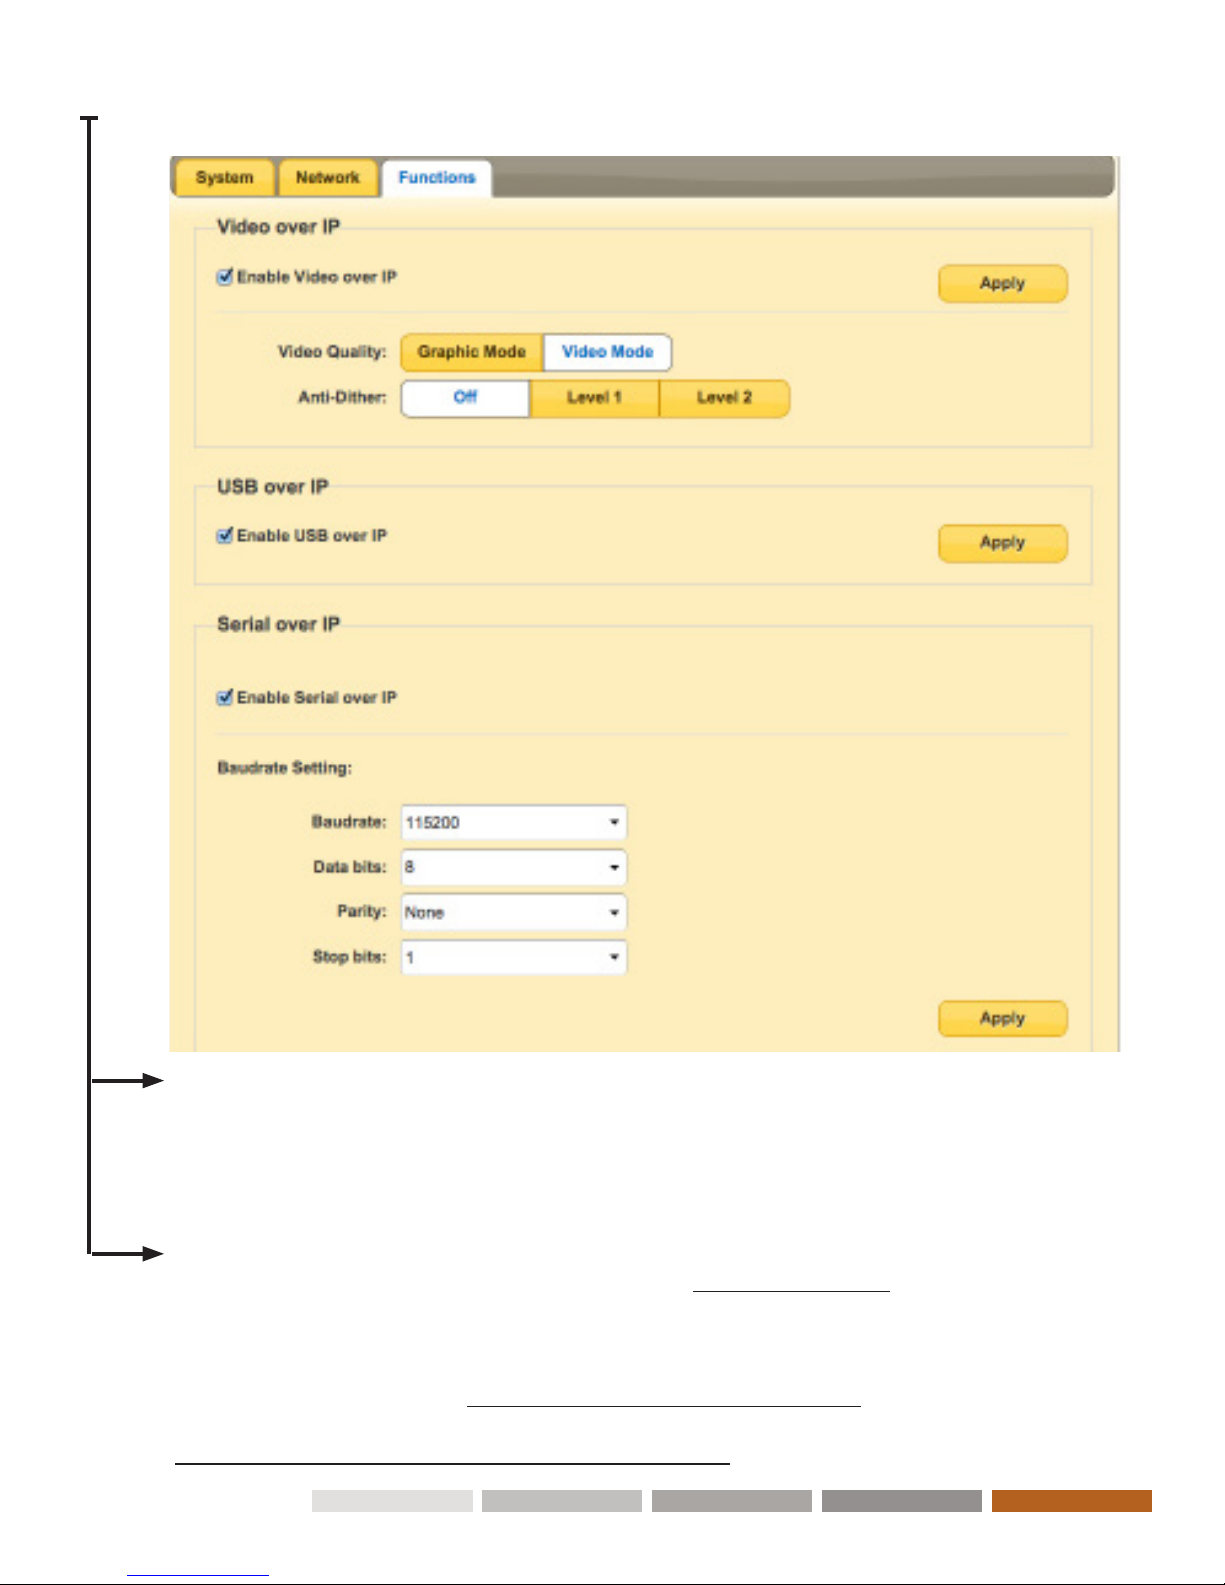Screen dimensions: 1225x1585
Task: Set Anti-Dither to Level 2
Action: 724,398
